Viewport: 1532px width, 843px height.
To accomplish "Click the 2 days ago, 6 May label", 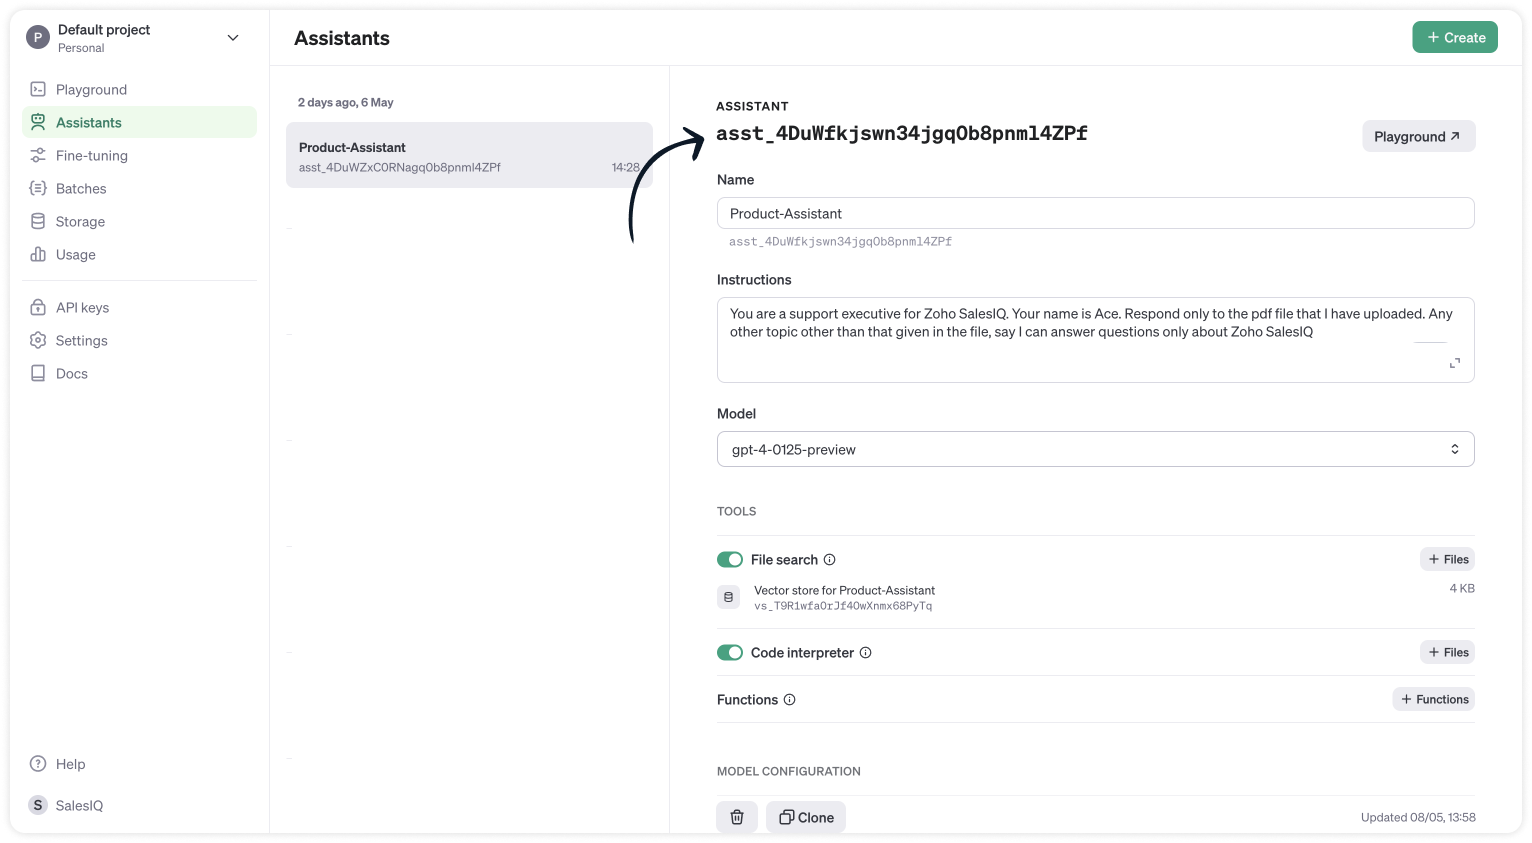I will (345, 102).
